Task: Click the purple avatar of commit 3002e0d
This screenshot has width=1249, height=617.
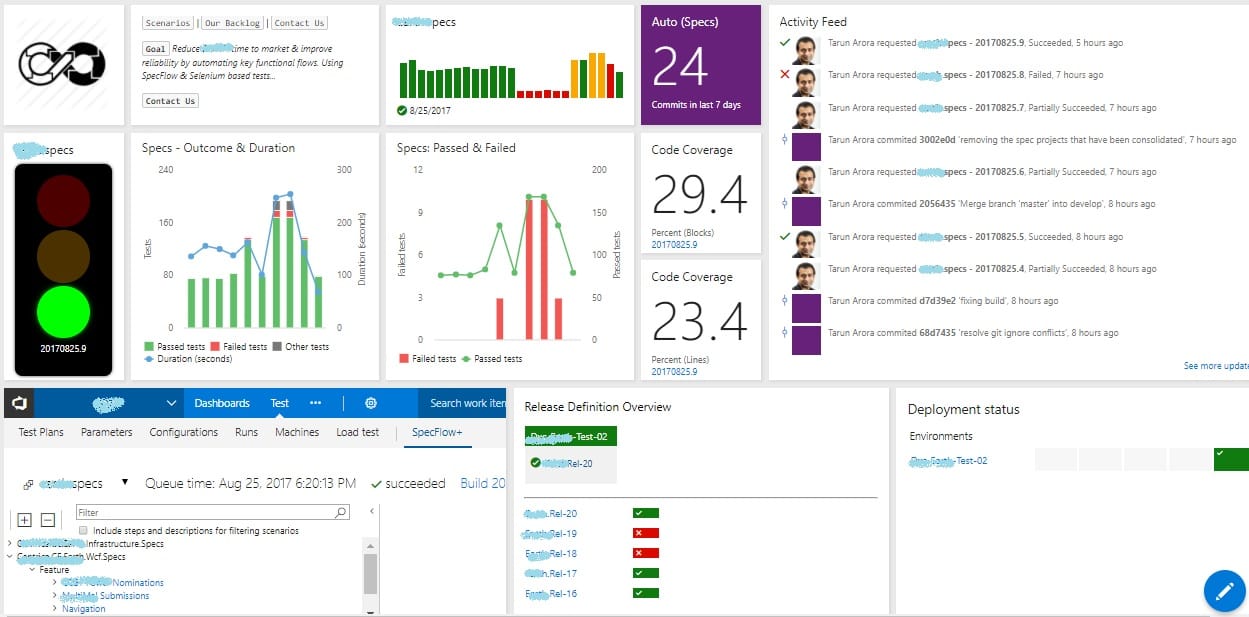Action: (x=806, y=147)
